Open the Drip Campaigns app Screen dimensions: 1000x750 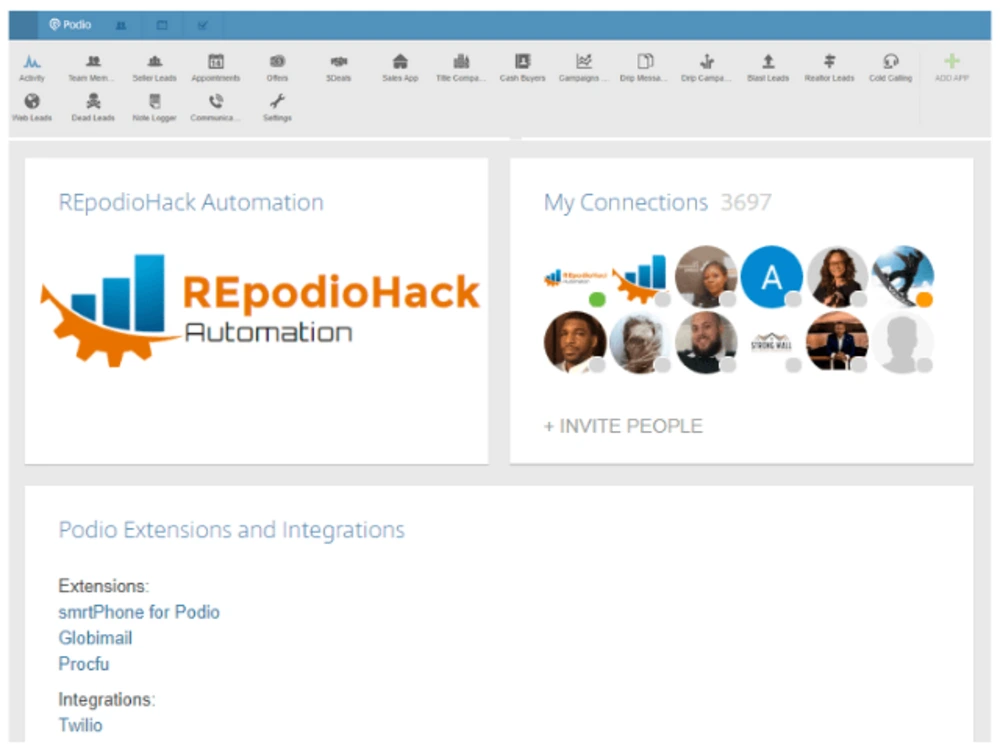pyautogui.click(x=706, y=68)
